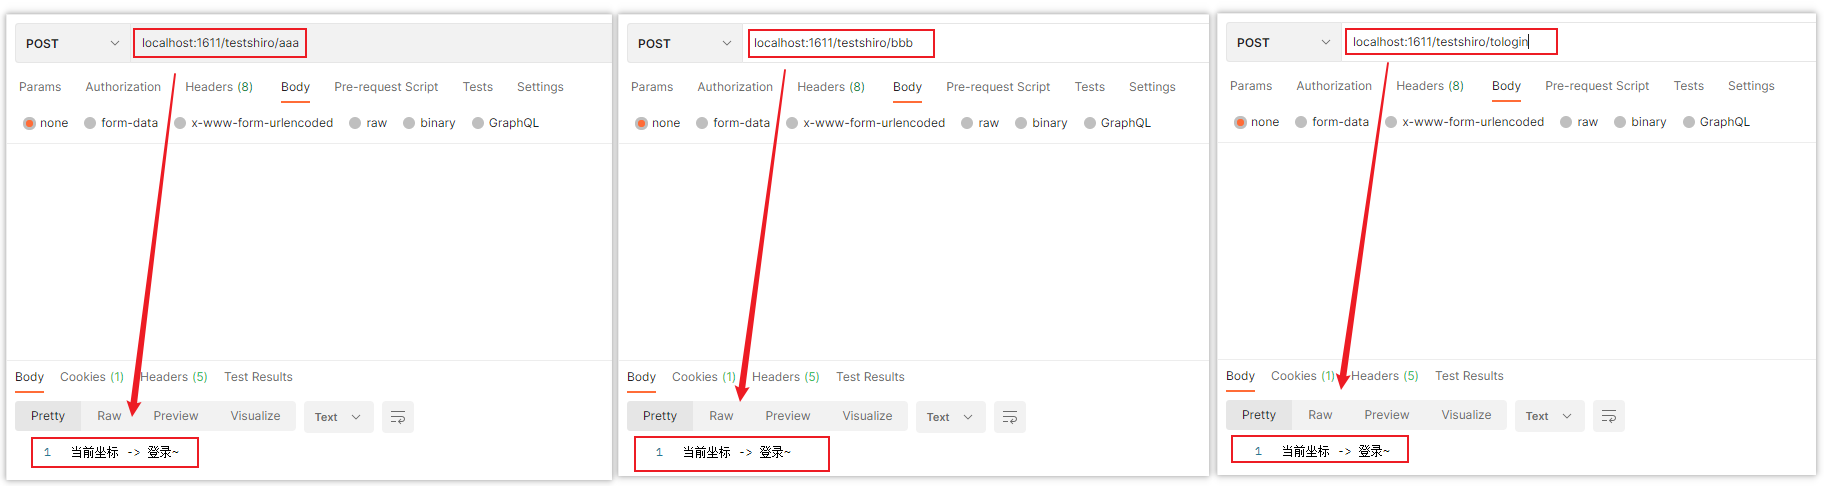Switch to Visualize view in the tologin response
Viewport: 1833px width, 486px height.
[1466, 415]
